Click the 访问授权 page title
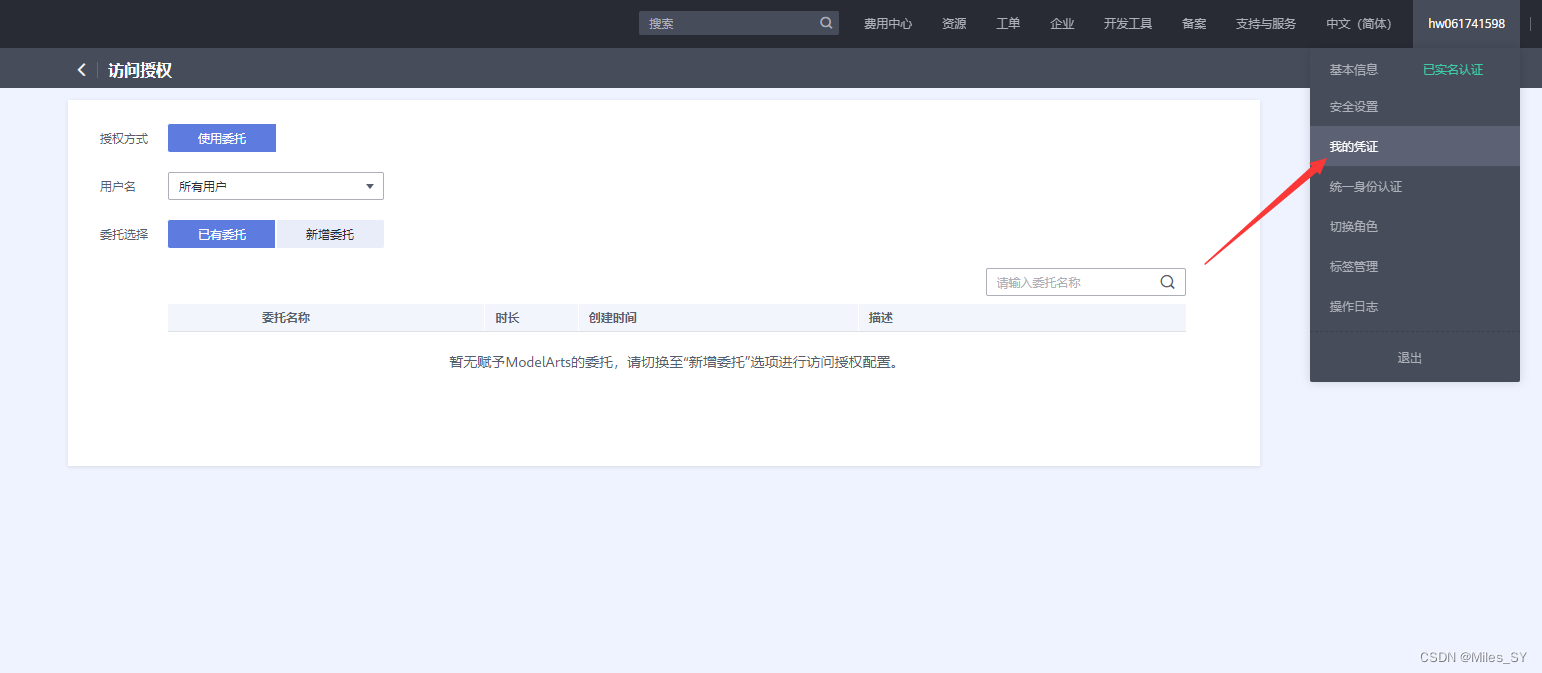The height and width of the screenshot is (673, 1542). click(140, 70)
